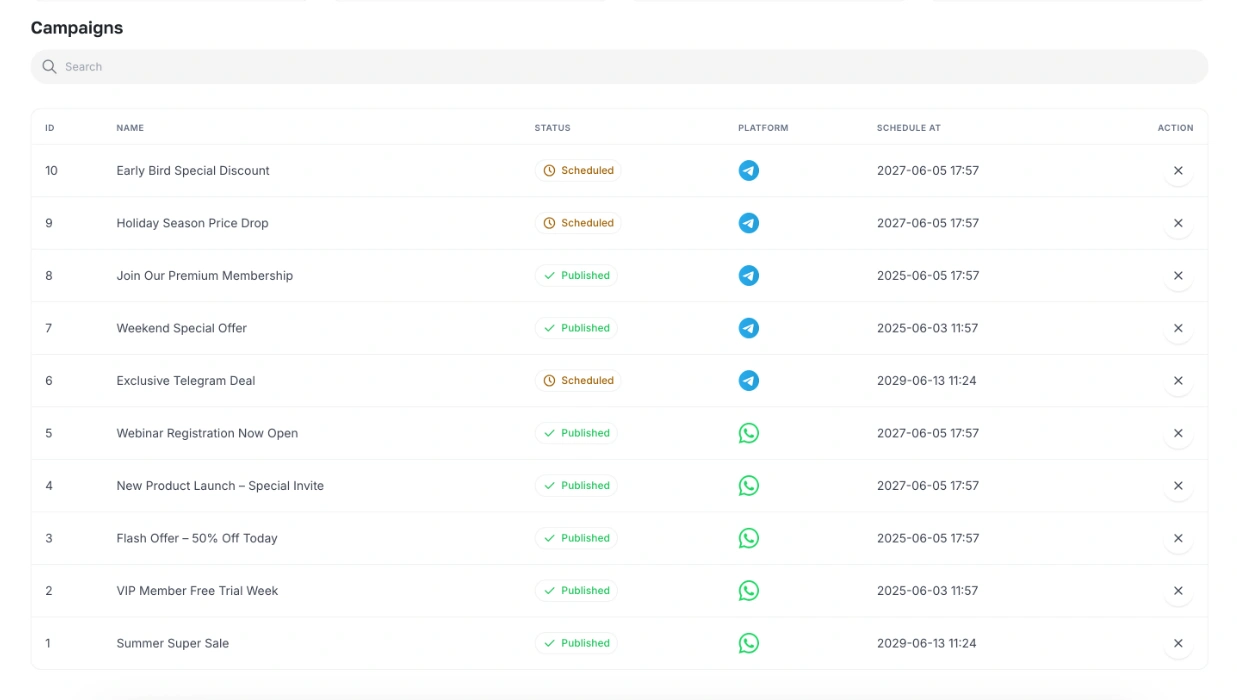Click the search magnifier icon

point(49,67)
